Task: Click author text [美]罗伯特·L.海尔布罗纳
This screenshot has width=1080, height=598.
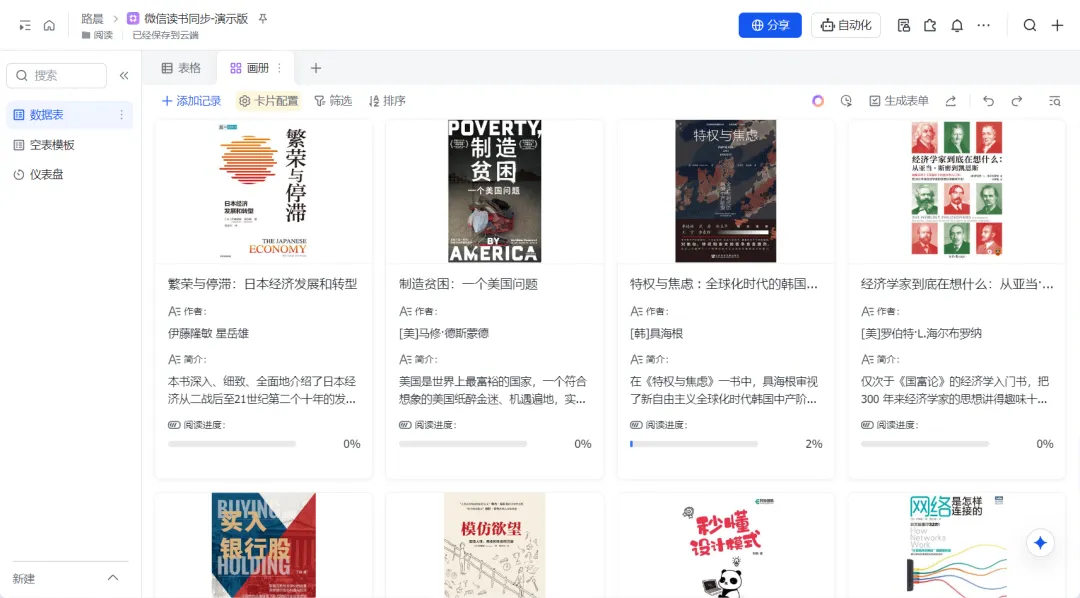Action: coord(921,333)
